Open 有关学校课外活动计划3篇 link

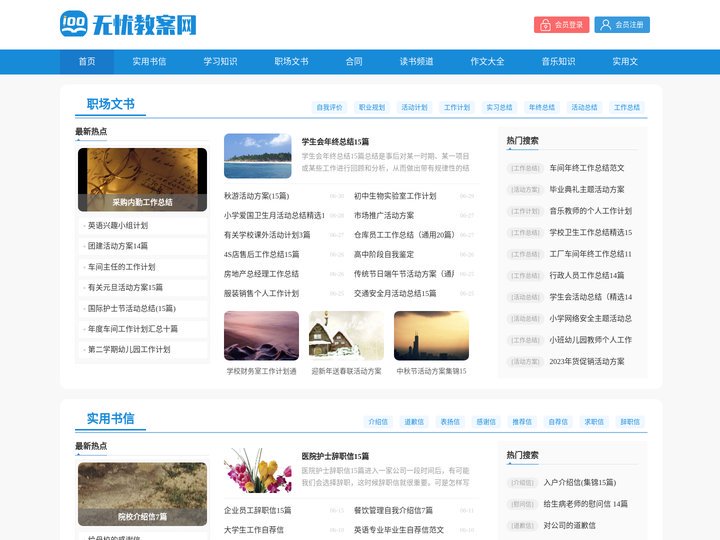point(267,235)
